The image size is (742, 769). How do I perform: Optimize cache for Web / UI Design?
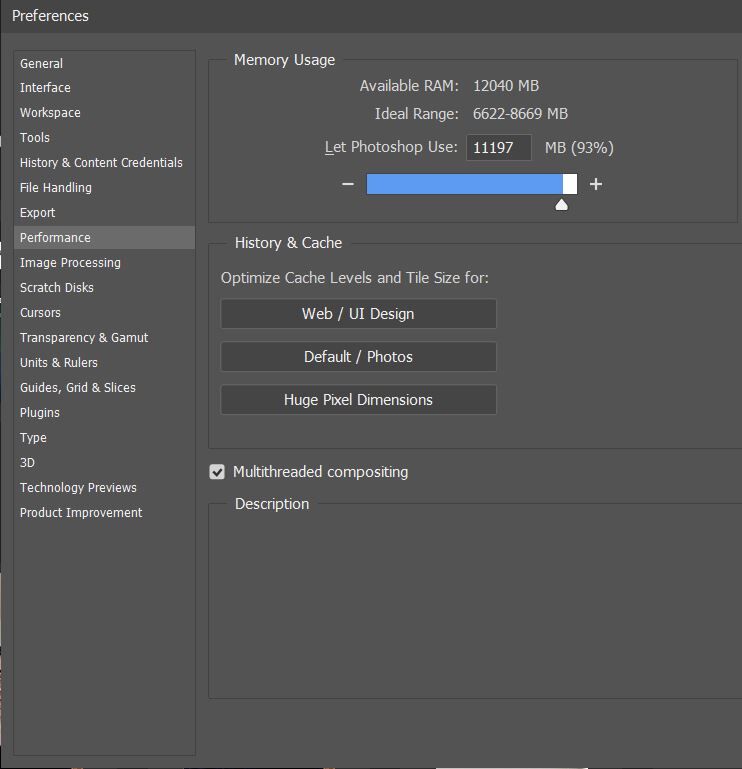coord(358,314)
